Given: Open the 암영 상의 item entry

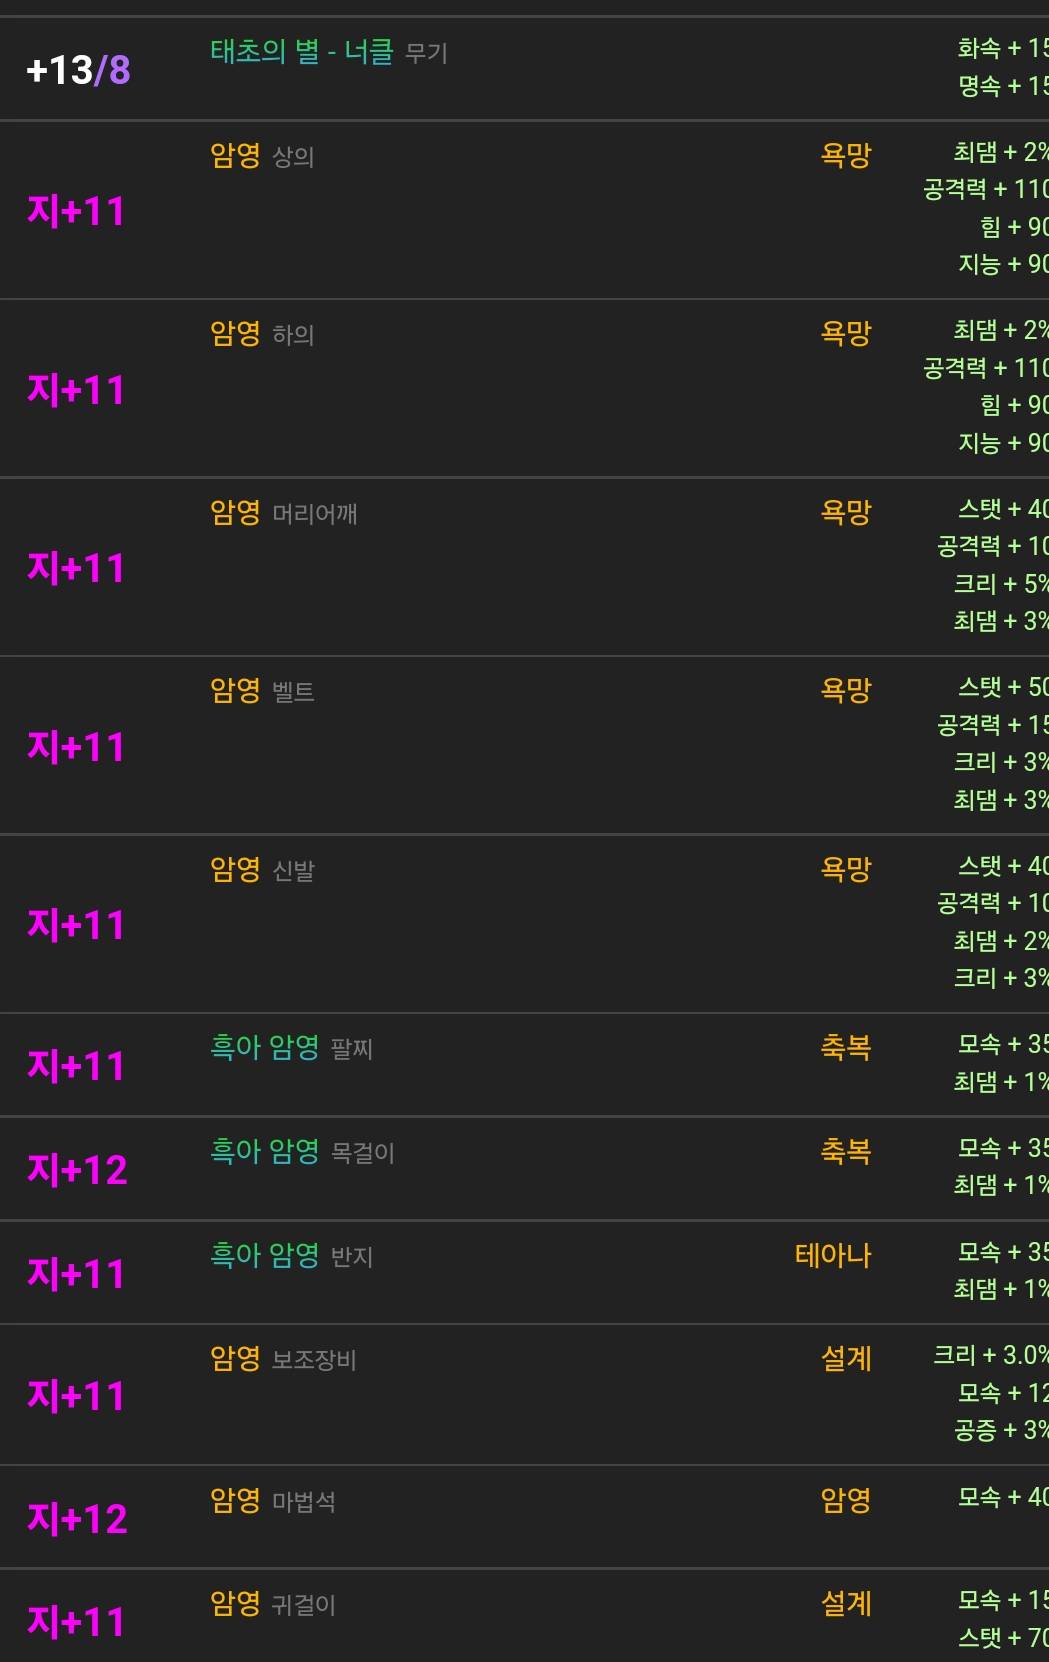Looking at the screenshot, I should [262, 156].
